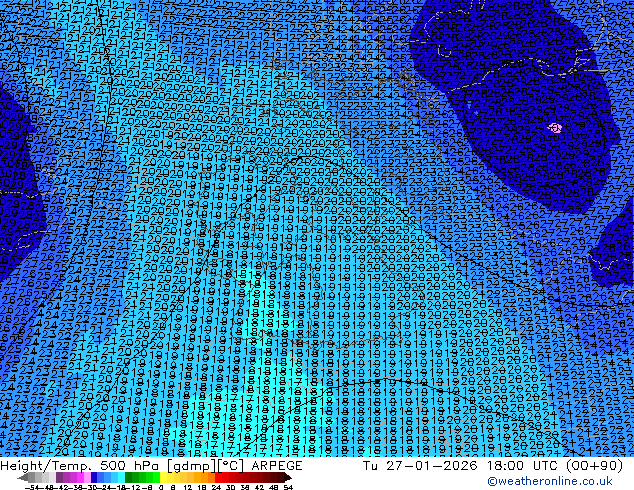The image size is (634, 490).
Task: Click the 54 label on the legend scale
Action: (287, 487)
